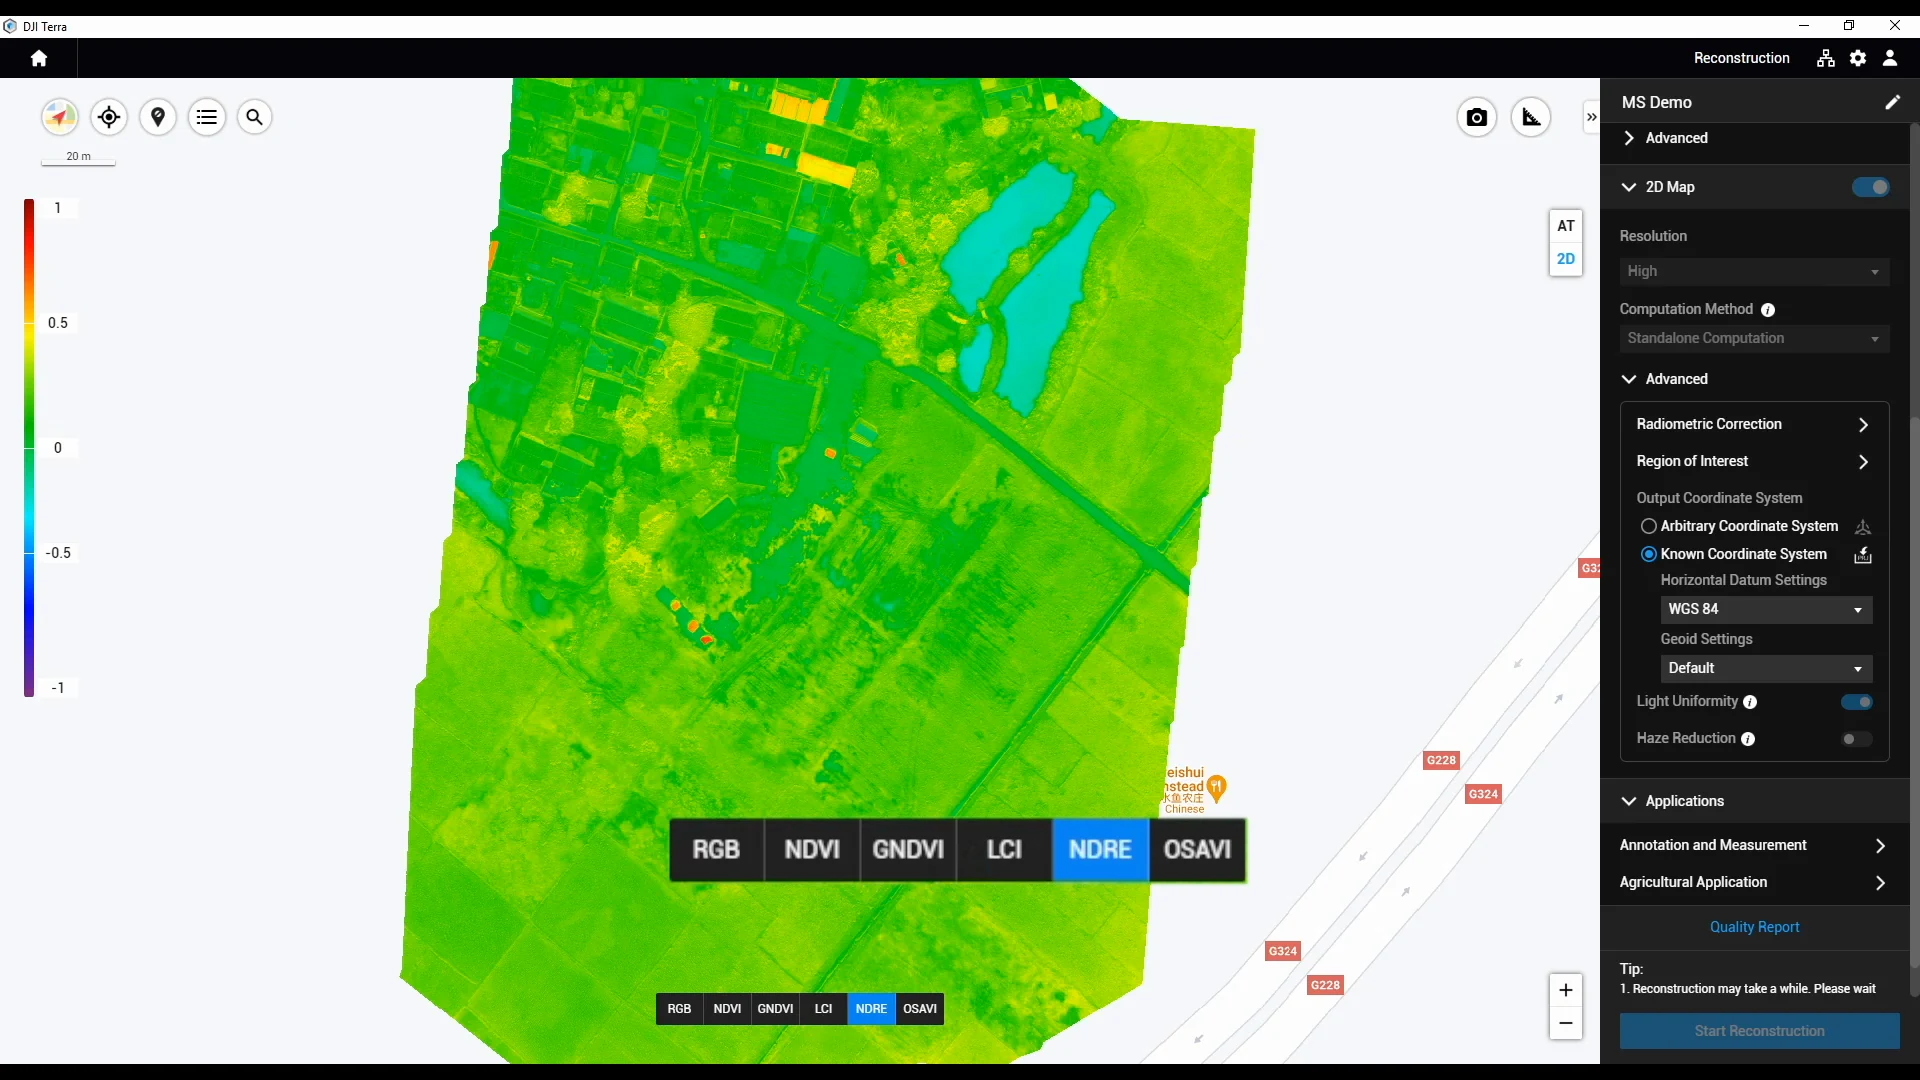1920x1080 pixels.
Task: Collapse the 2D Map section
Action: [x=1629, y=187]
